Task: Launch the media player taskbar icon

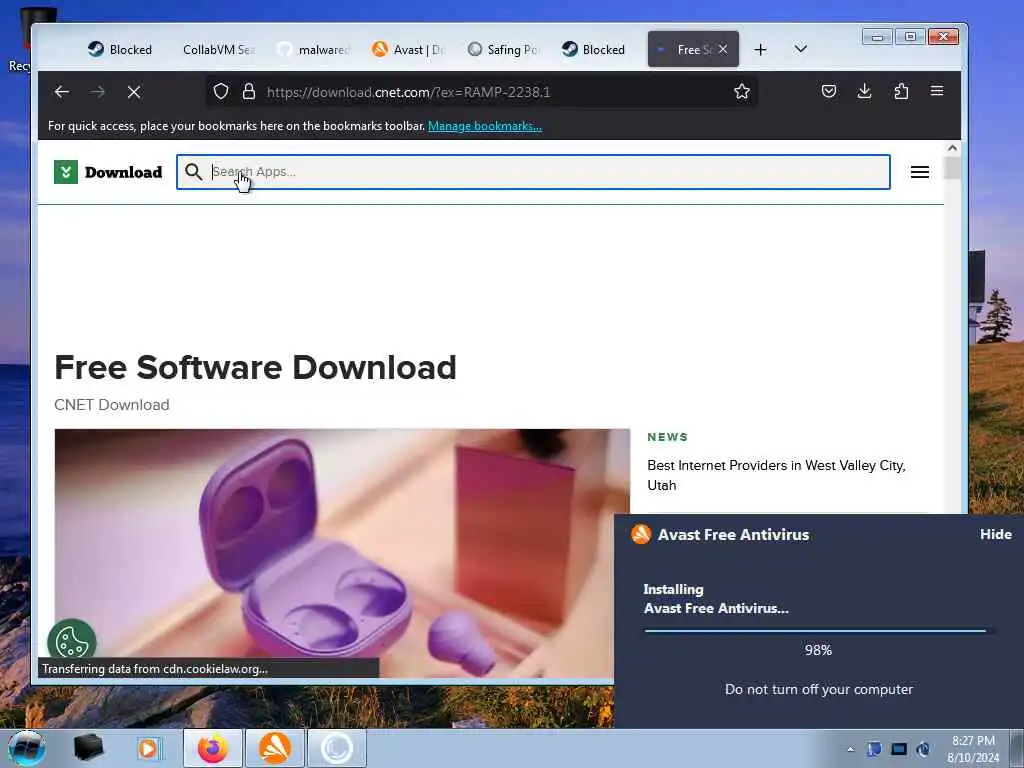Action: (148, 748)
